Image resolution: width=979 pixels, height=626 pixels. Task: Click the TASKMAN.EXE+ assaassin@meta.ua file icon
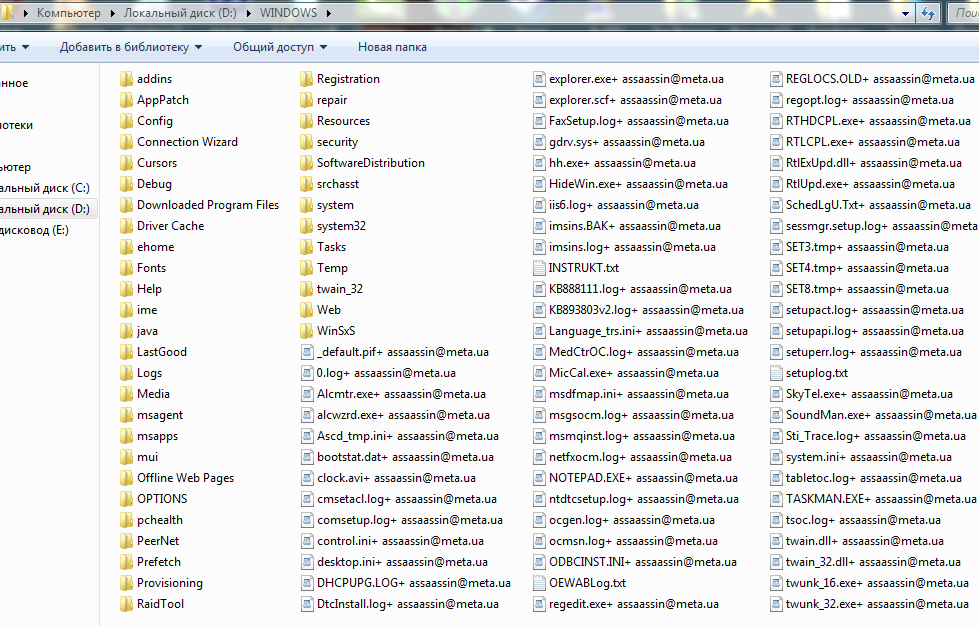pyautogui.click(x=776, y=499)
